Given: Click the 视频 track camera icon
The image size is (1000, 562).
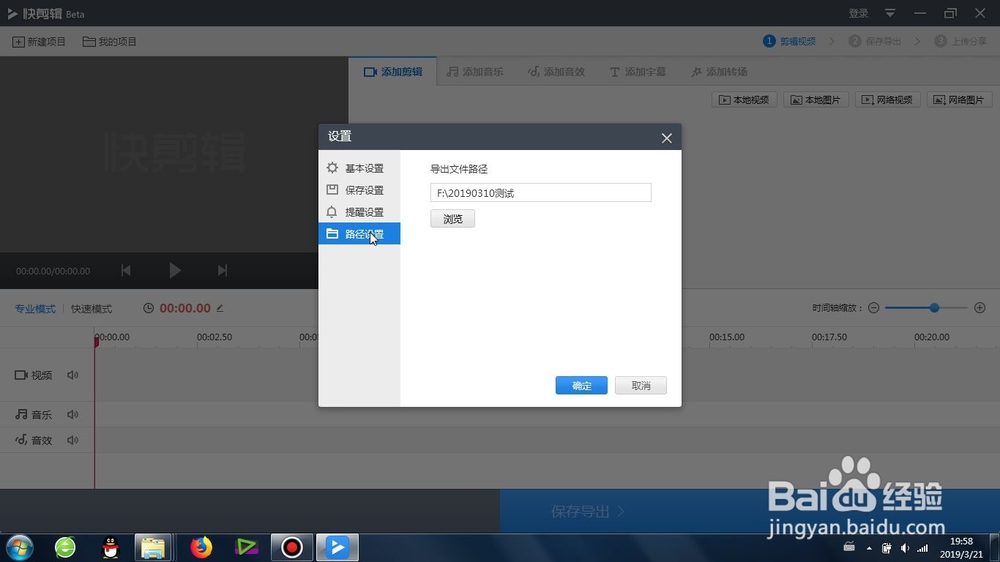Looking at the screenshot, I should (21, 375).
